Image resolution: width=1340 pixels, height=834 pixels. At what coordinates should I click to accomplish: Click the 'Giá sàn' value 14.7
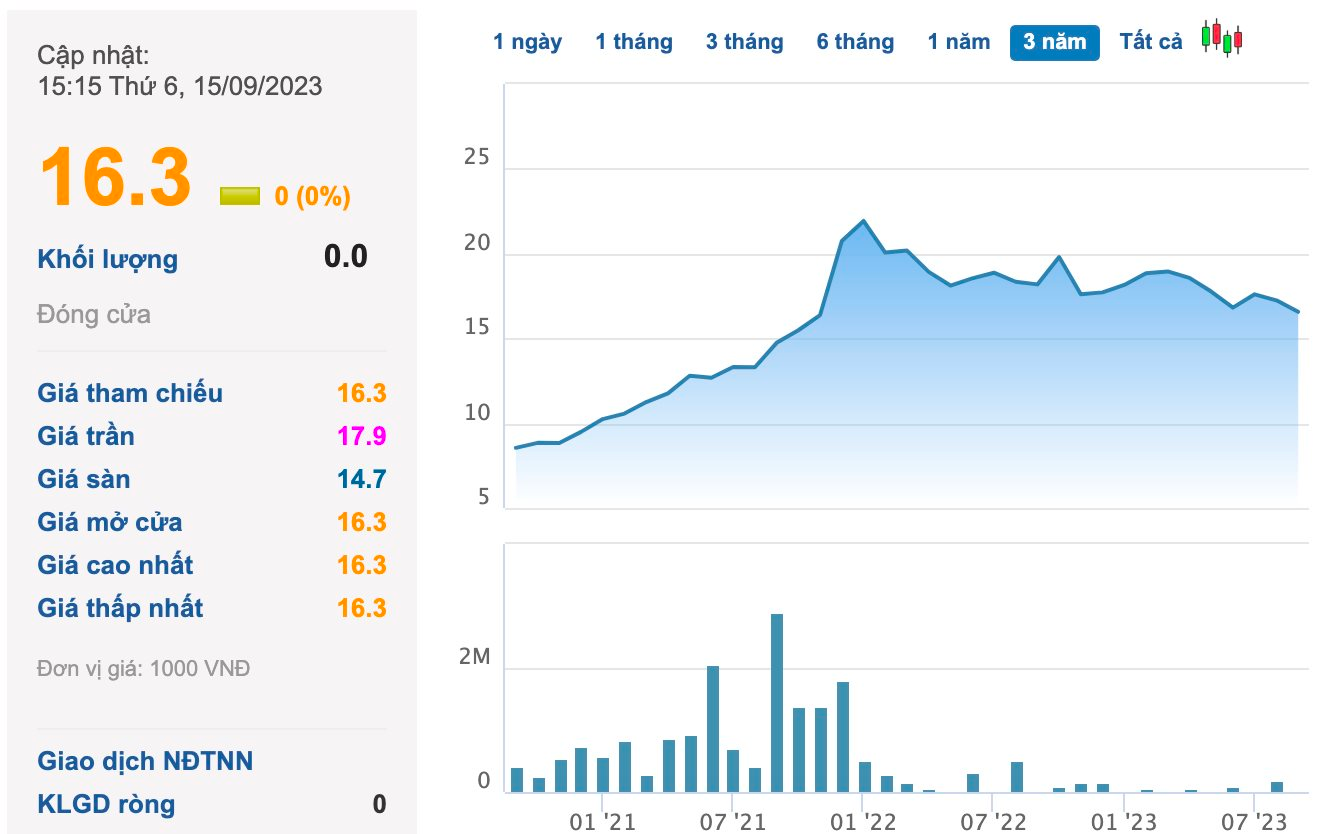pos(362,479)
